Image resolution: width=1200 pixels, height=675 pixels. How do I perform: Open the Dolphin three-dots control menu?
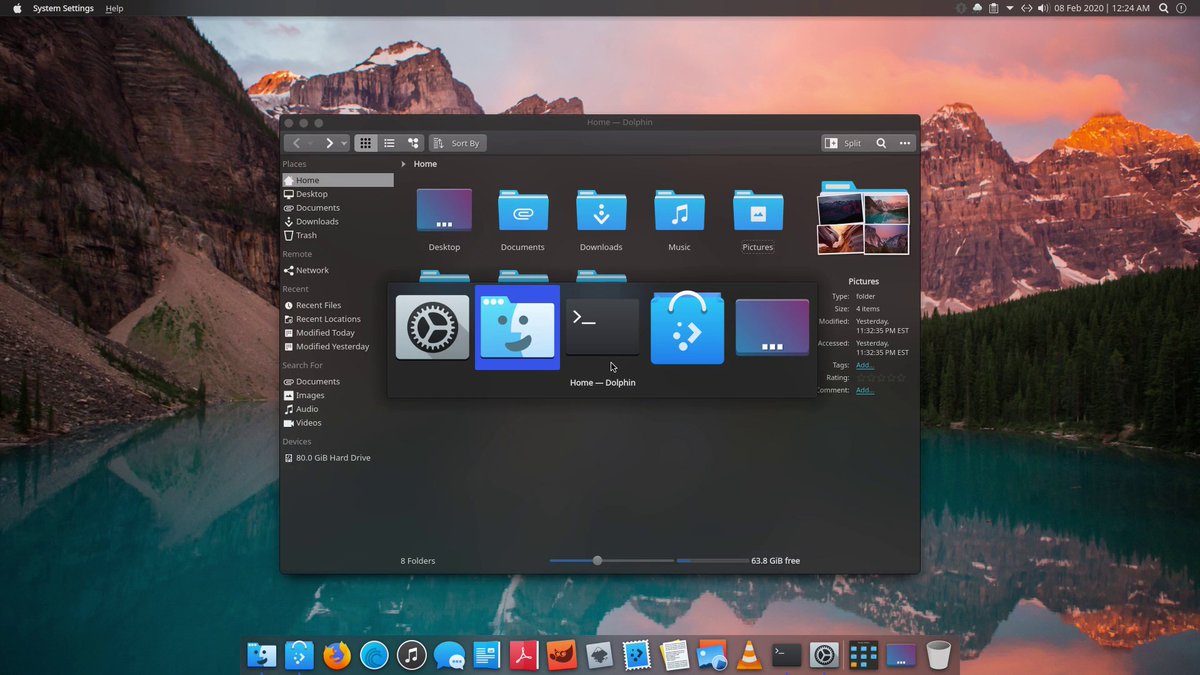(x=905, y=143)
